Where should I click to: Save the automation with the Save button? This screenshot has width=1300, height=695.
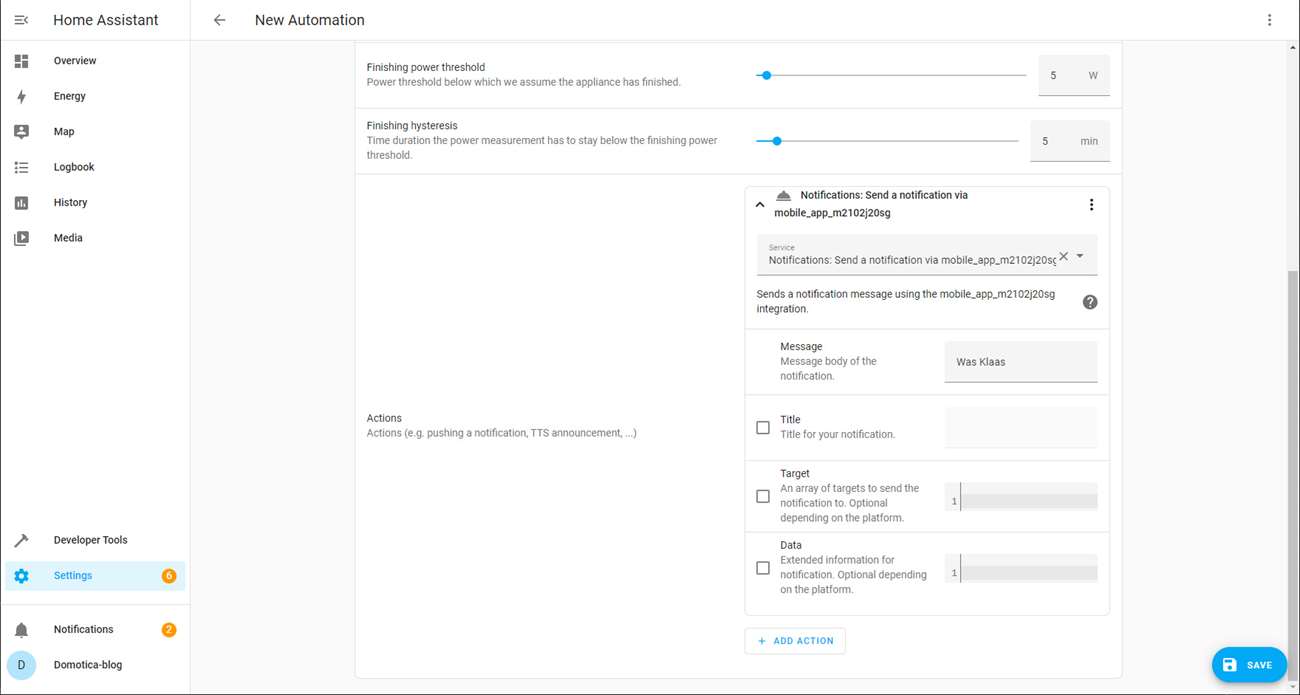pyautogui.click(x=1249, y=665)
